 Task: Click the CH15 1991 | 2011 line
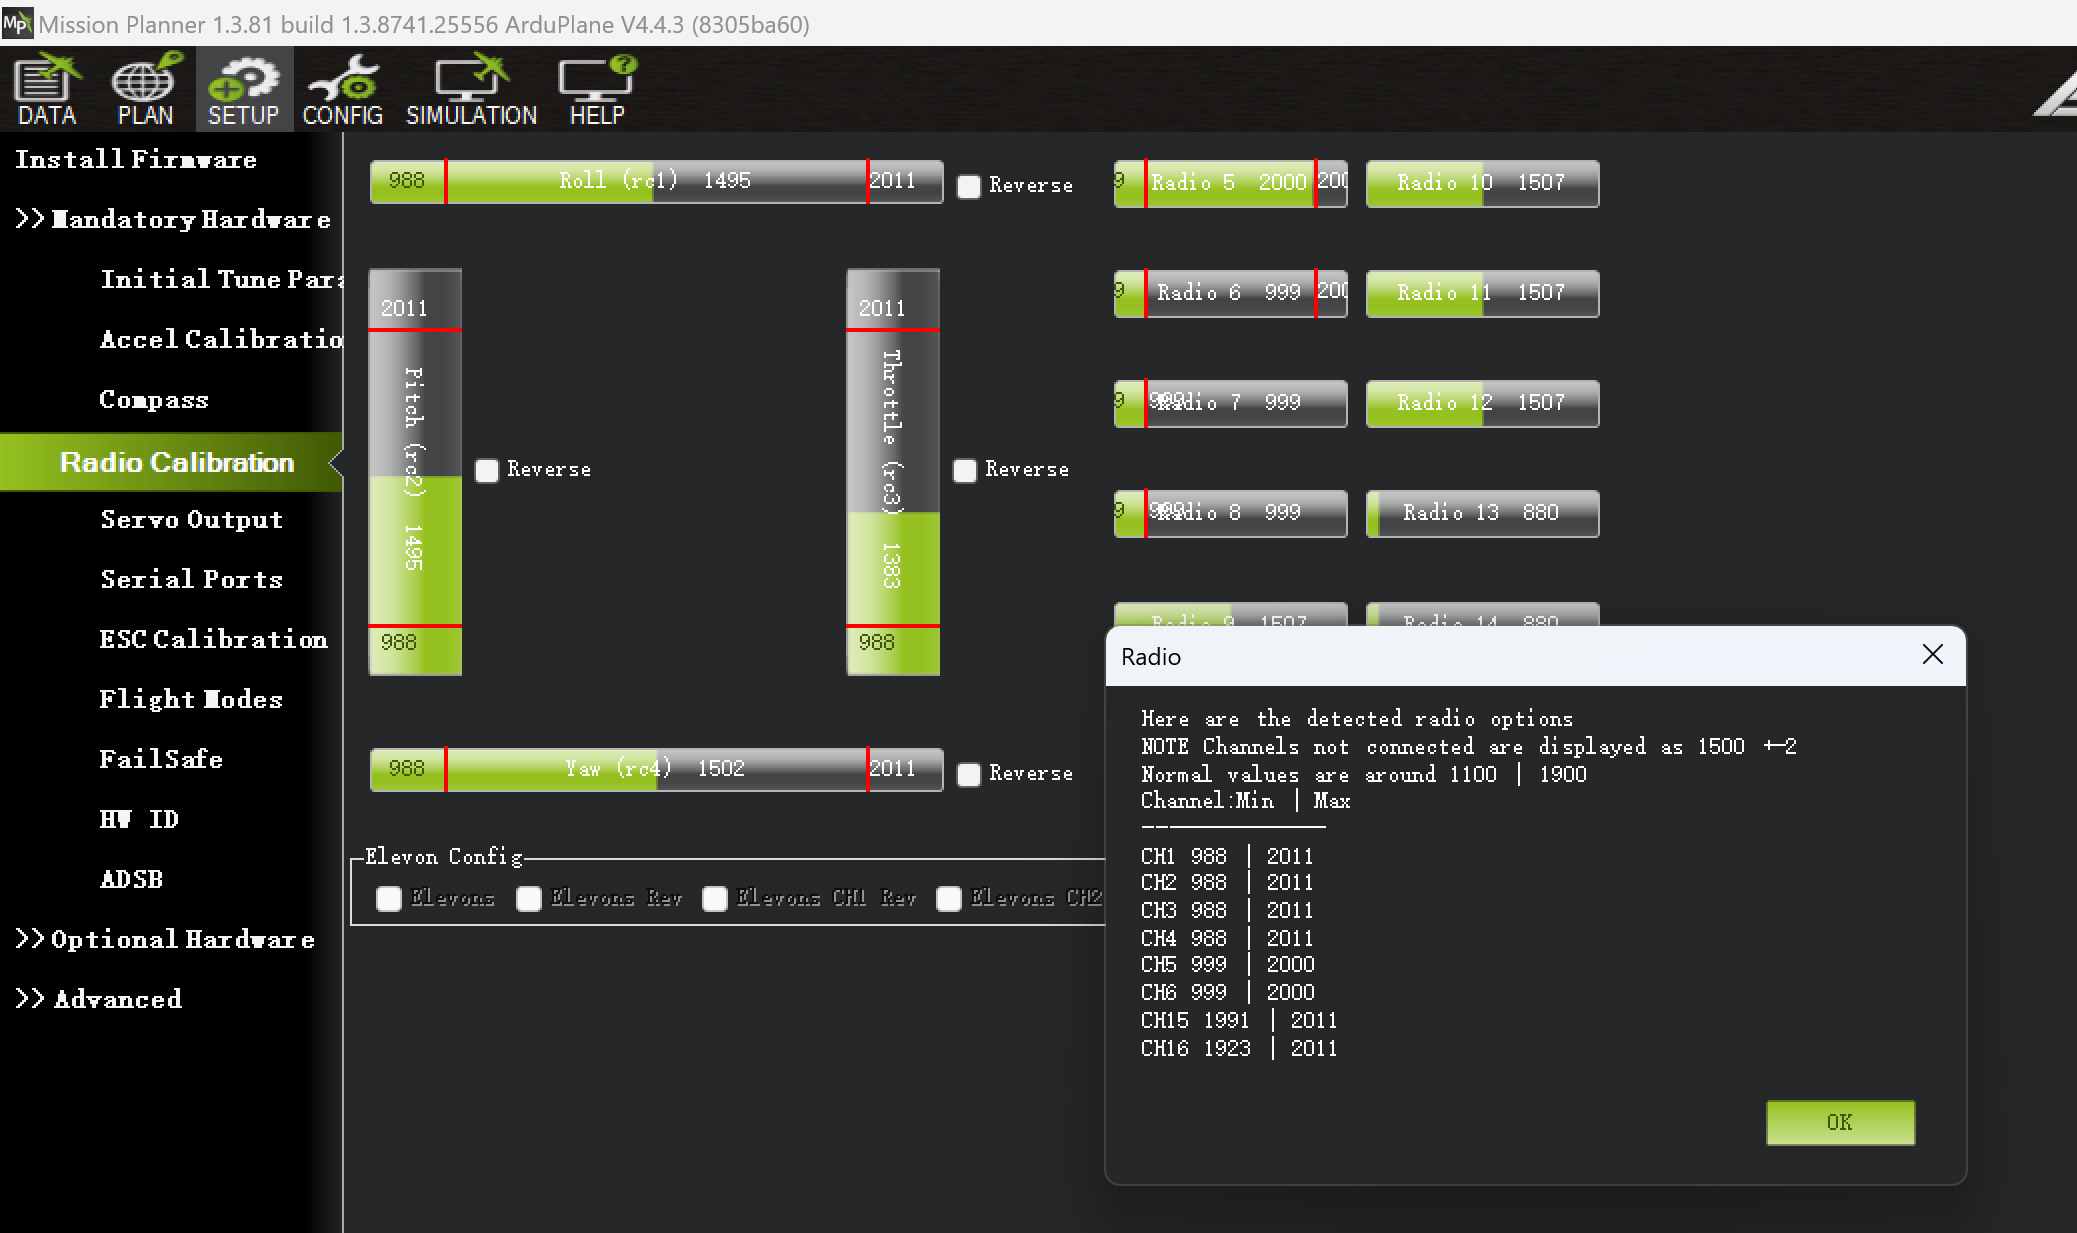[1239, 1020]
